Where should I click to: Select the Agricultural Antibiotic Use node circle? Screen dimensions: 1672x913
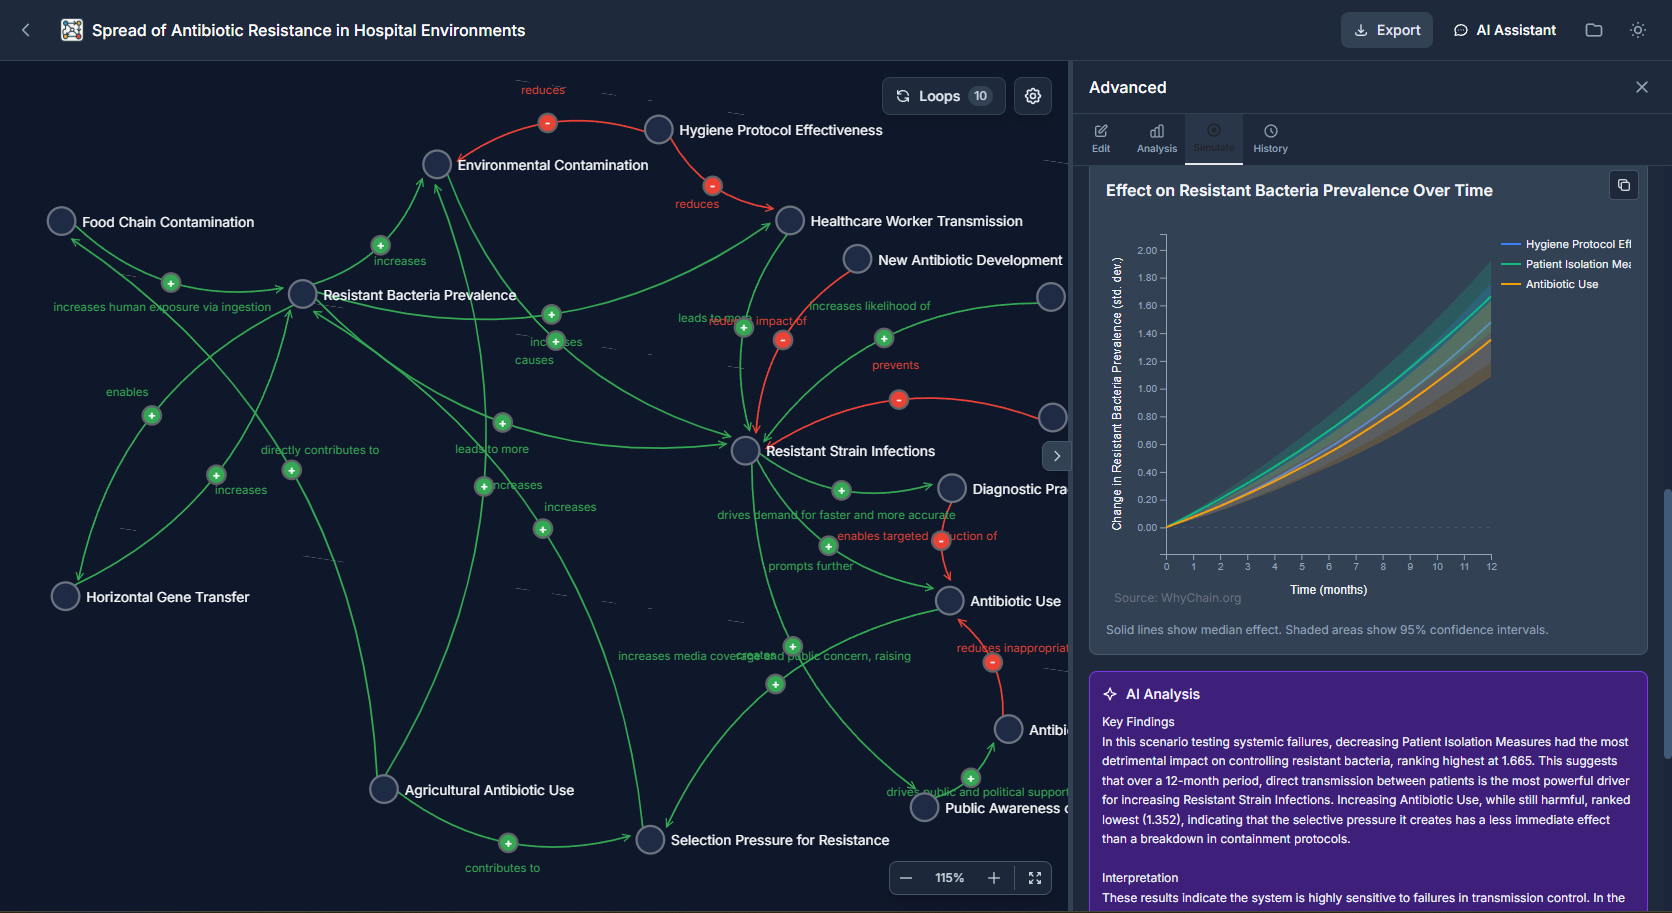point(384,789)
